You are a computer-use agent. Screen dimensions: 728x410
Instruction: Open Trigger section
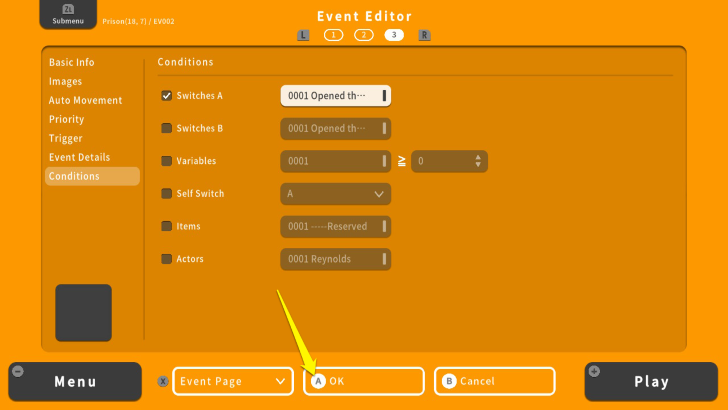(x=65, y=138)
